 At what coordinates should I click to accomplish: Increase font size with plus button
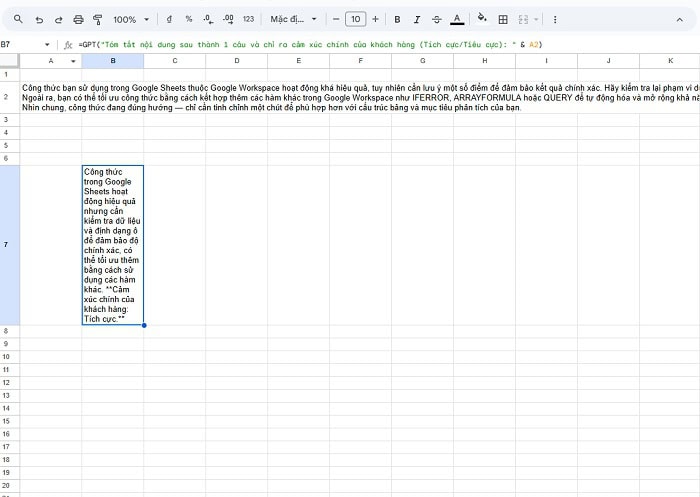pyautogui.click(x=376, y=19)
